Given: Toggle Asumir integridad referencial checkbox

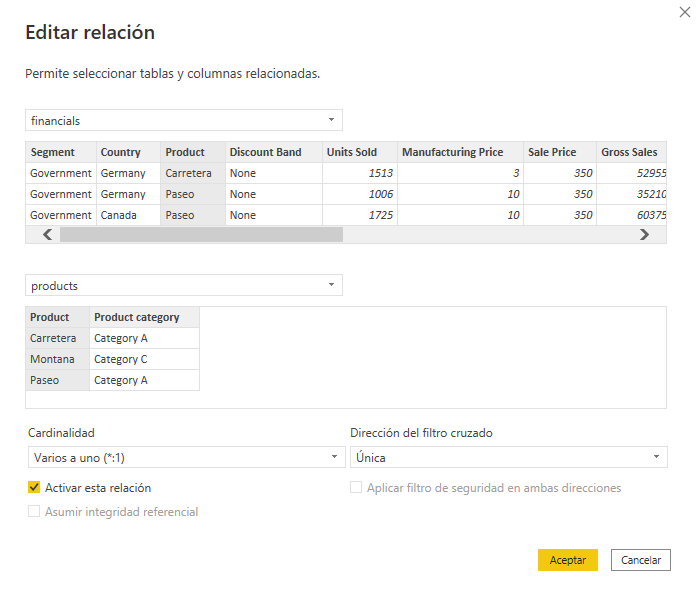Looking at the screenshot, I should coord(35,512).
